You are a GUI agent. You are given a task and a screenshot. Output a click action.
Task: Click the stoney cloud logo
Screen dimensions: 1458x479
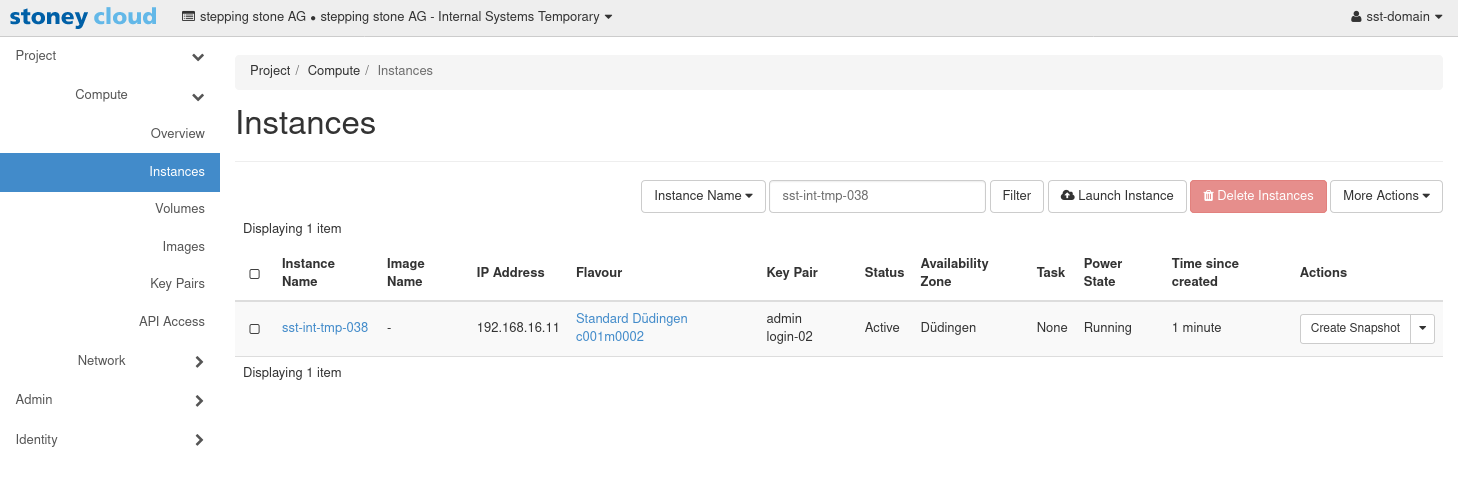[x=83, y=17]
